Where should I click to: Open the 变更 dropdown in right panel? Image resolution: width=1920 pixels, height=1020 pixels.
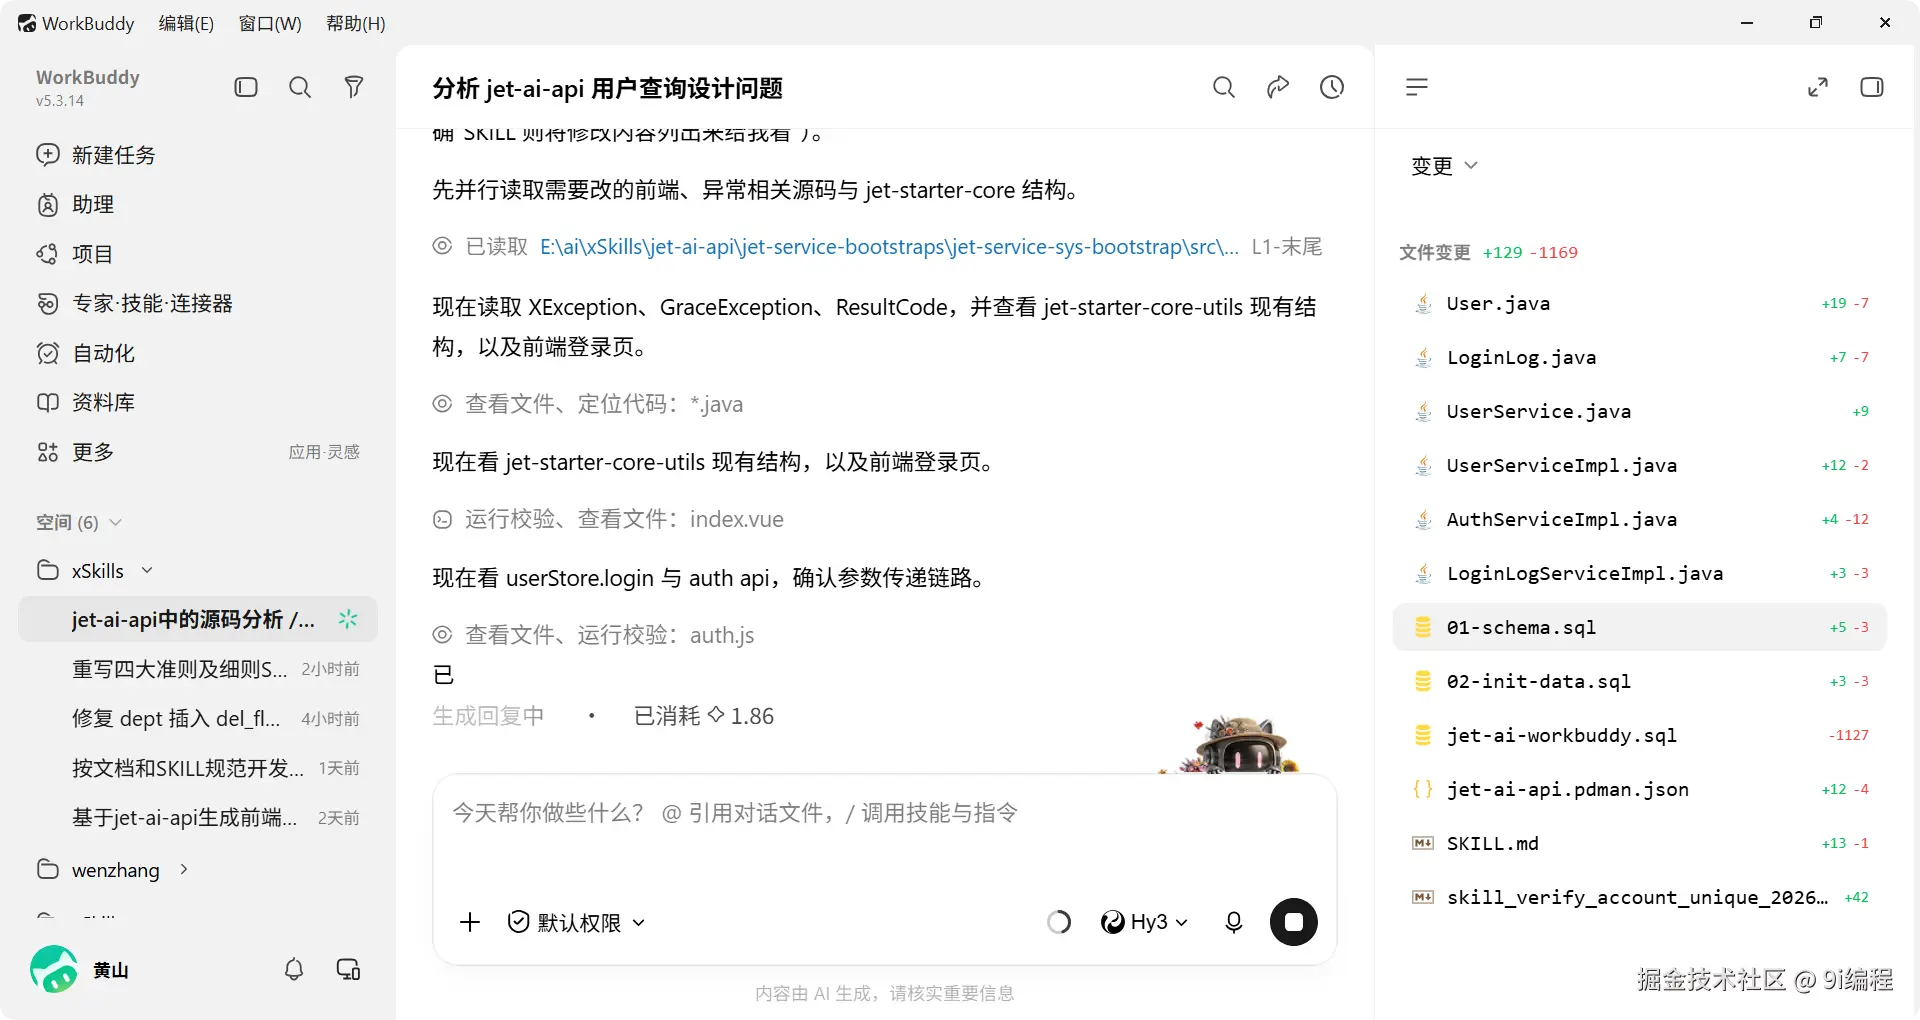tap(1444, 166)
